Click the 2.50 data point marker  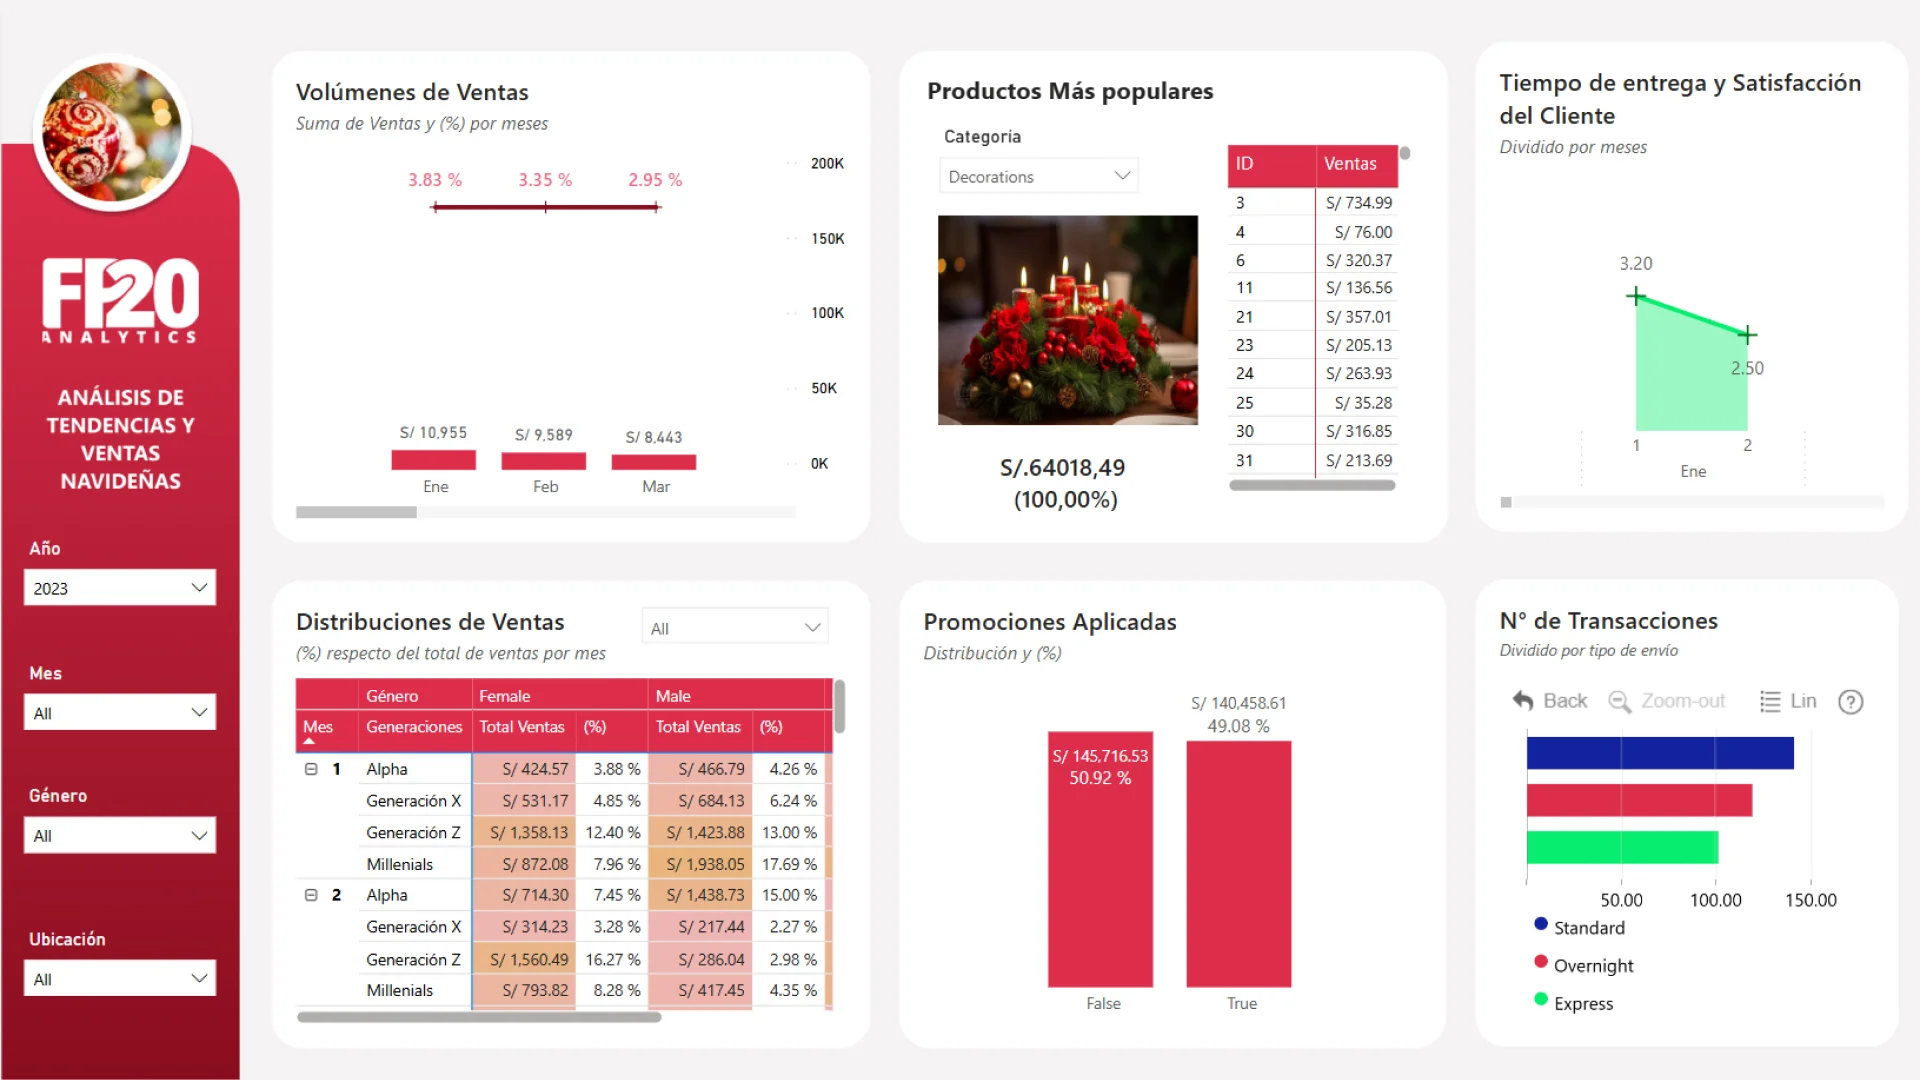(1747, 335)
